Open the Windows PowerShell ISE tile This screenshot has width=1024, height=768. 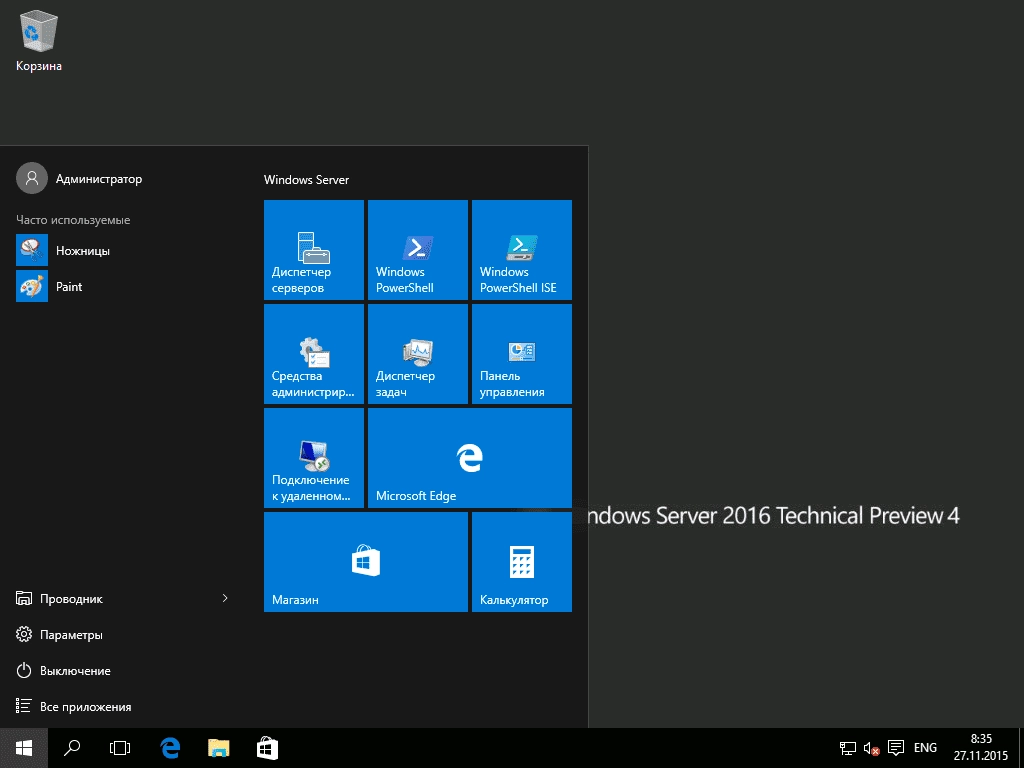(x=522, y=249)
